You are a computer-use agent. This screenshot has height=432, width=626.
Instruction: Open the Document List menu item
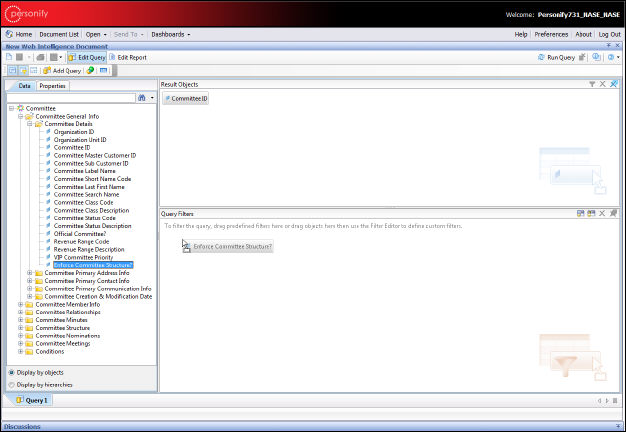(59, 34)
